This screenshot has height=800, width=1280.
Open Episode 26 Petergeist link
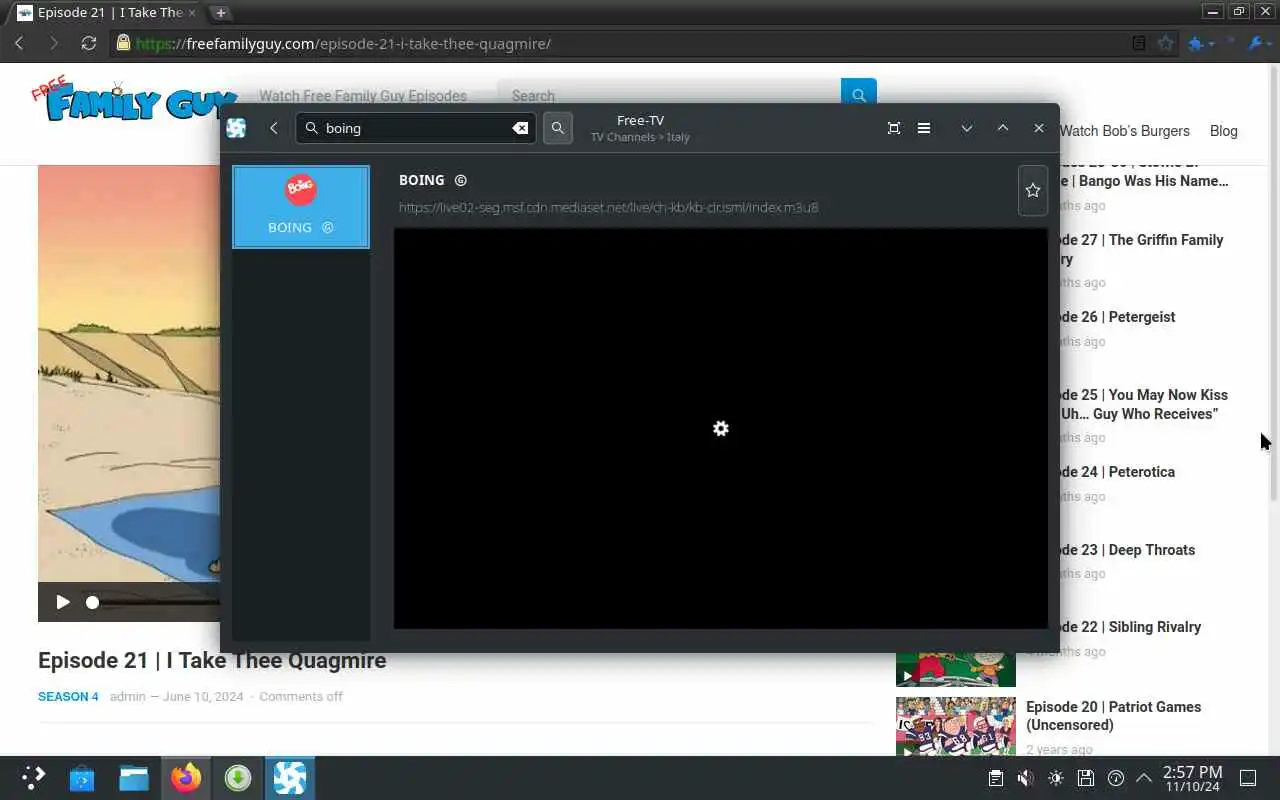coord(1118,317)
